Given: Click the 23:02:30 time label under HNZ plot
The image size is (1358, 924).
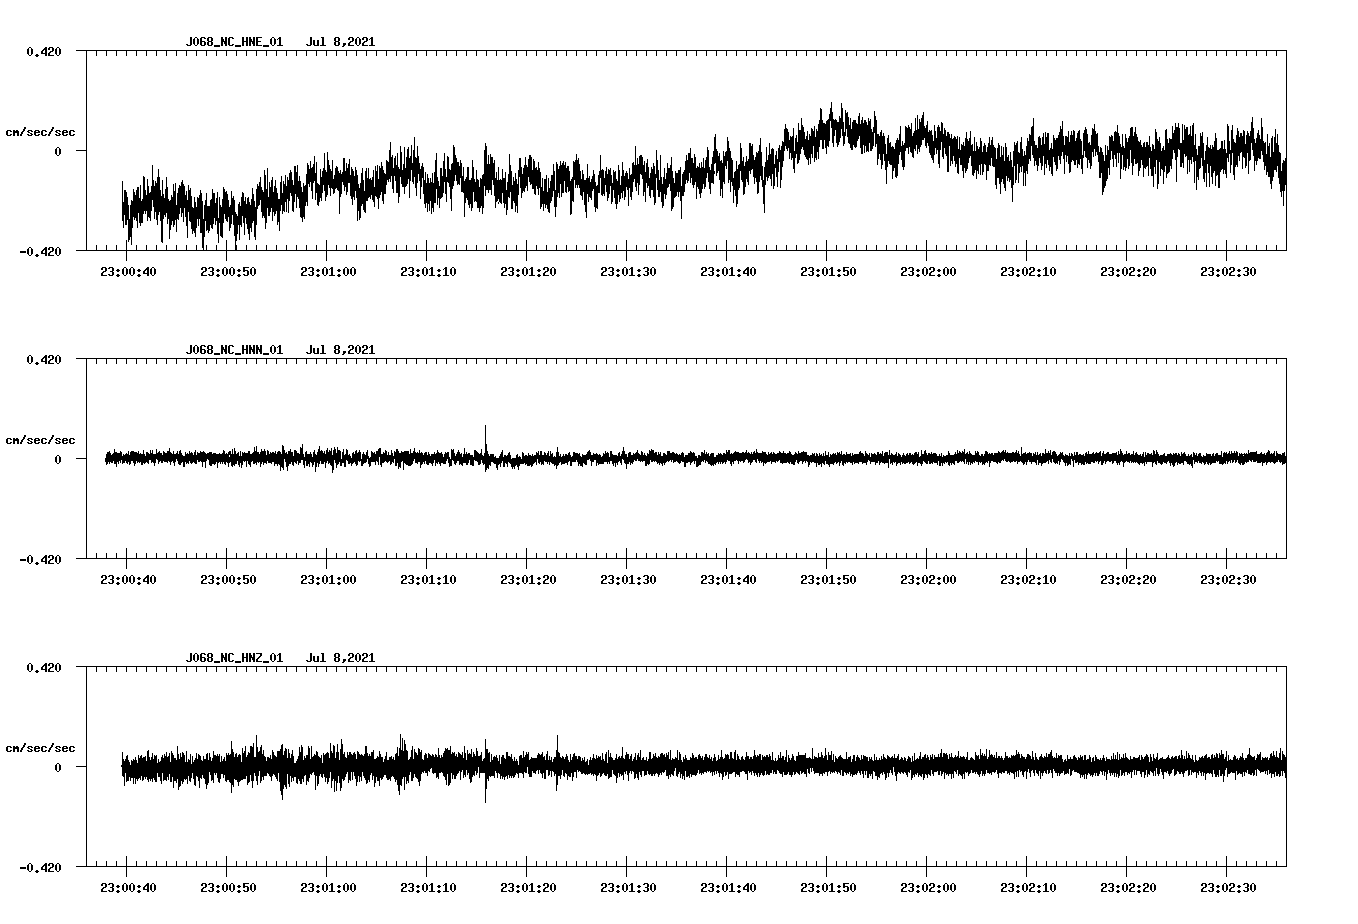Looking at the screenshot, I should [x=1227, y=888].
